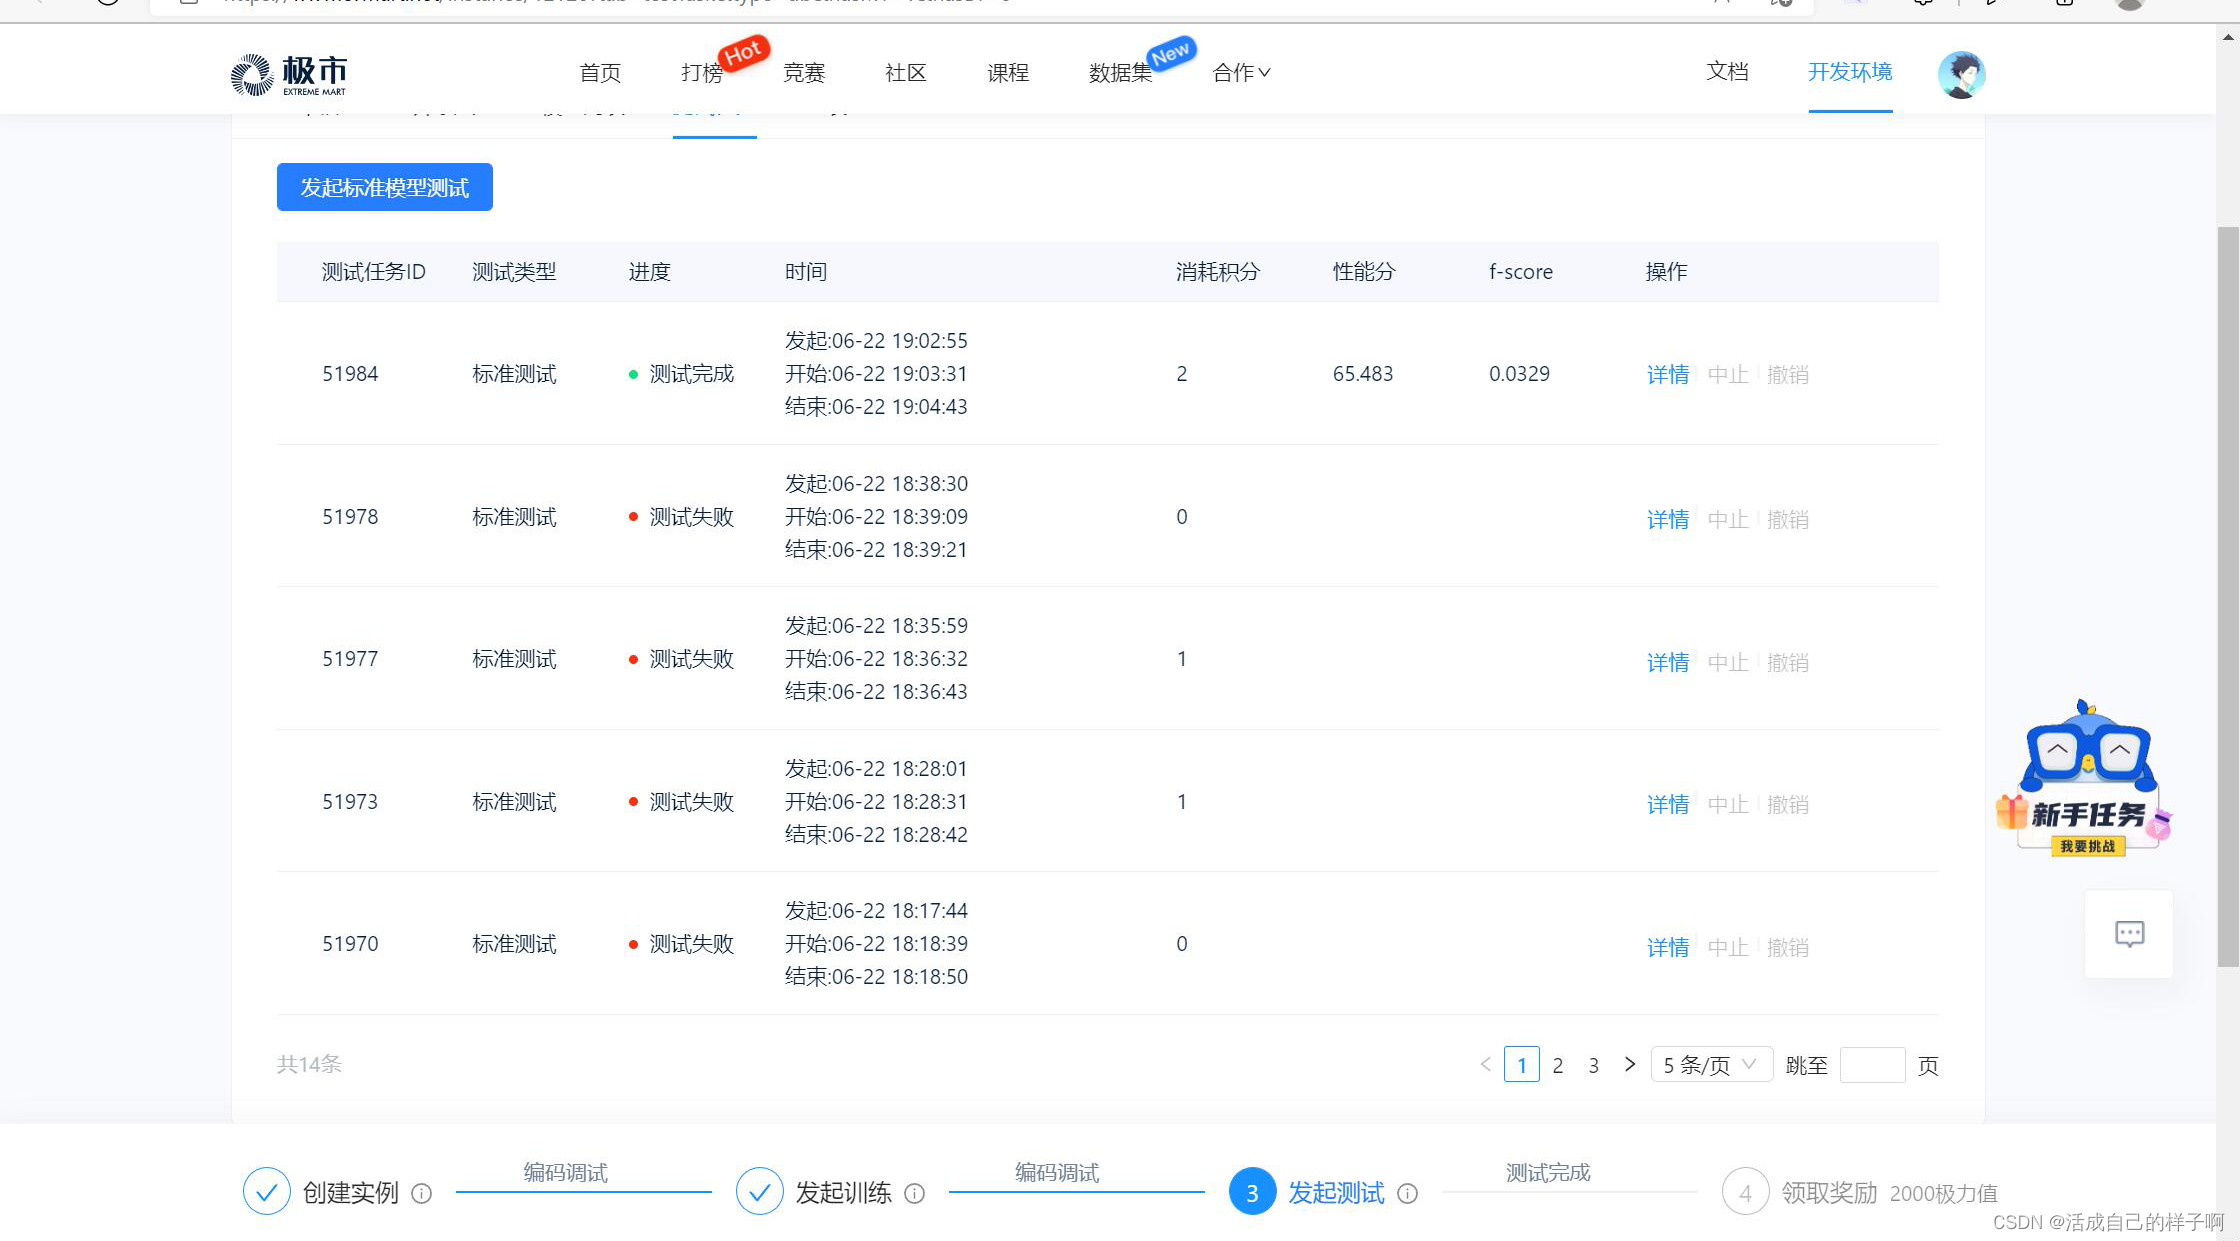Open 详情 for task 51984

(1667, 375)
